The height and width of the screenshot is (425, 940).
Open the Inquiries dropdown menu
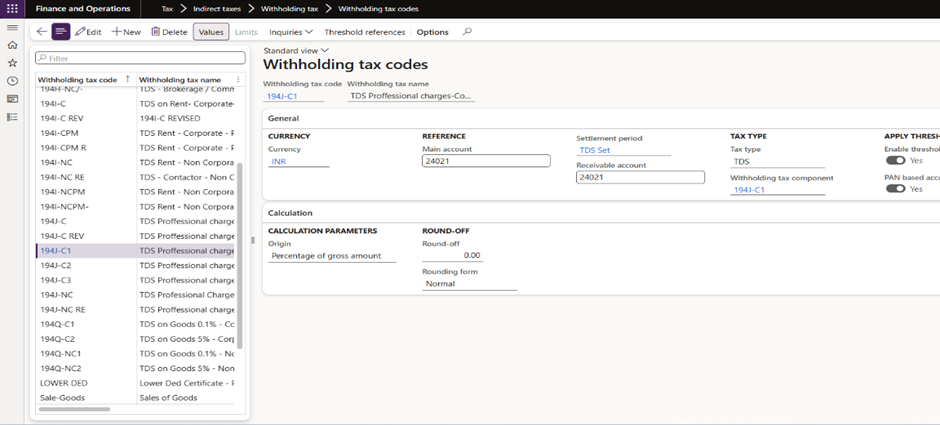[x=291, y=32]
